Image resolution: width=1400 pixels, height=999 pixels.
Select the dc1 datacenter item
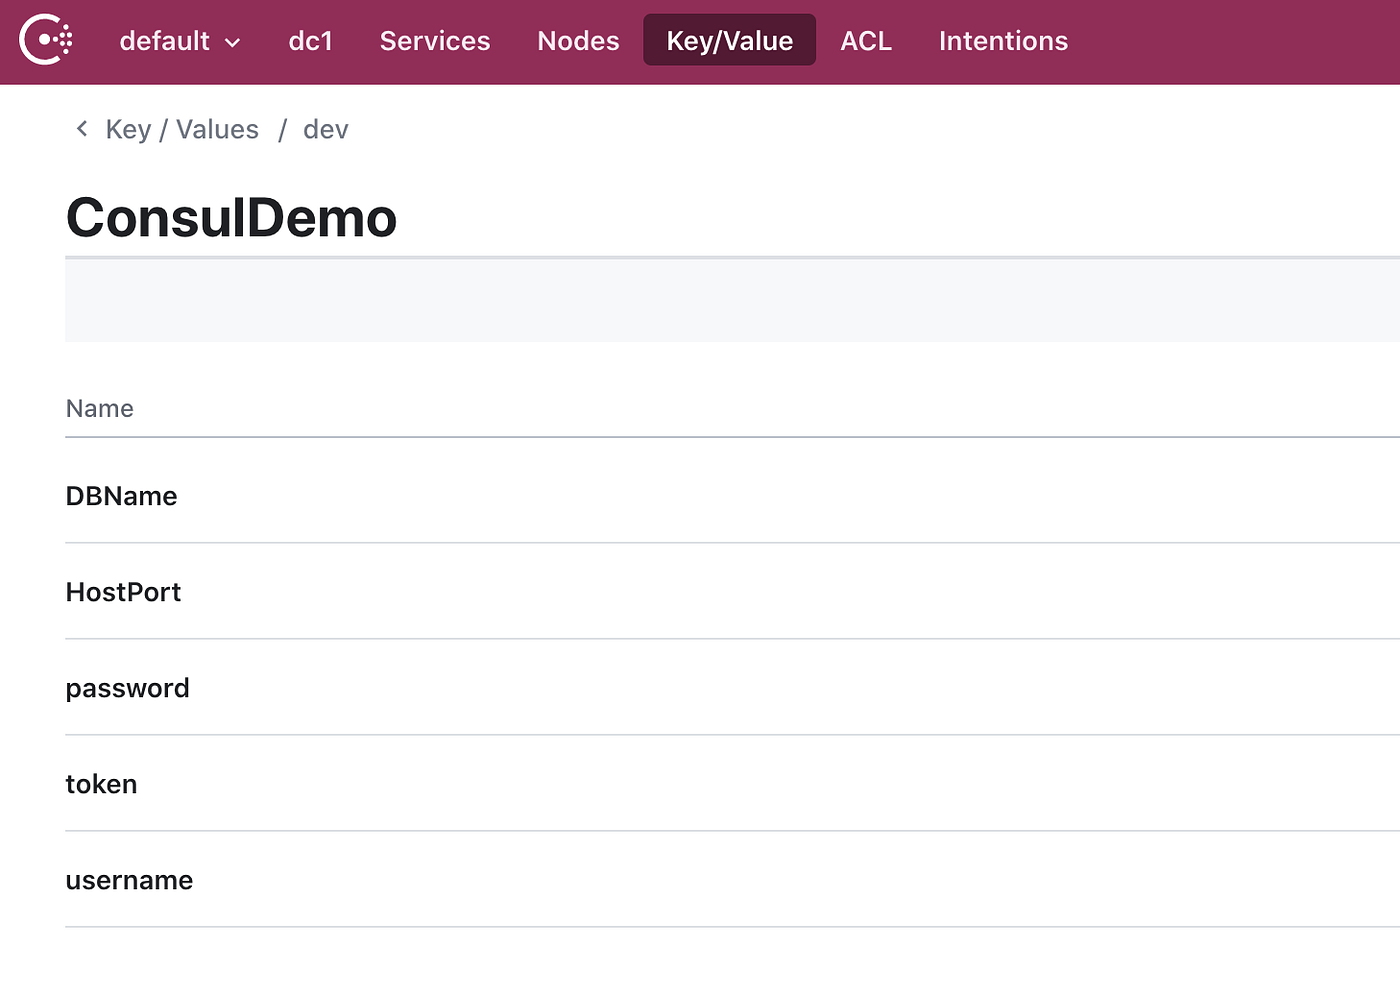pos(310,41)
